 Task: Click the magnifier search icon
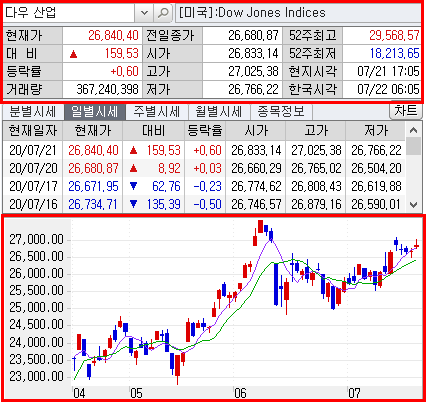(163, 13)
